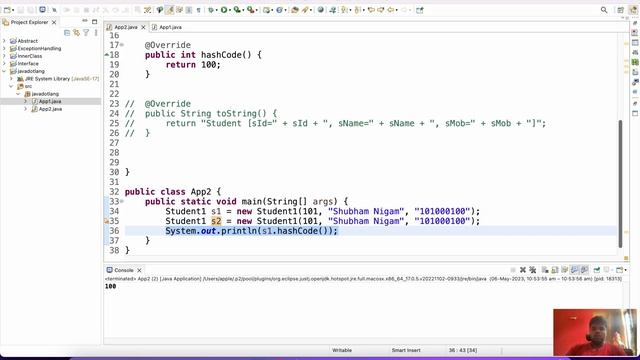Click Remove All Terminated Launches (double X)
640x360 pixels.
pyautogui.click(x=533, y=270)
